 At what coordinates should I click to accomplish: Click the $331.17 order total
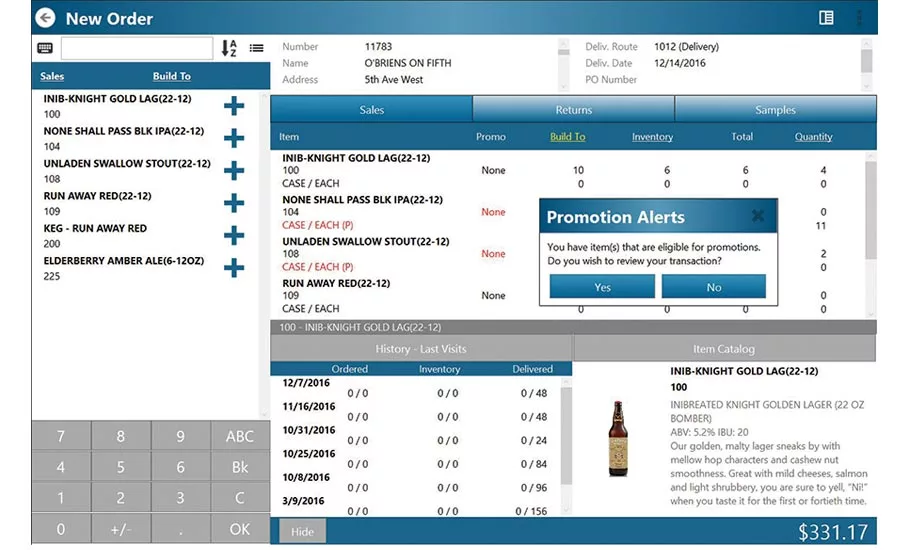833,532
